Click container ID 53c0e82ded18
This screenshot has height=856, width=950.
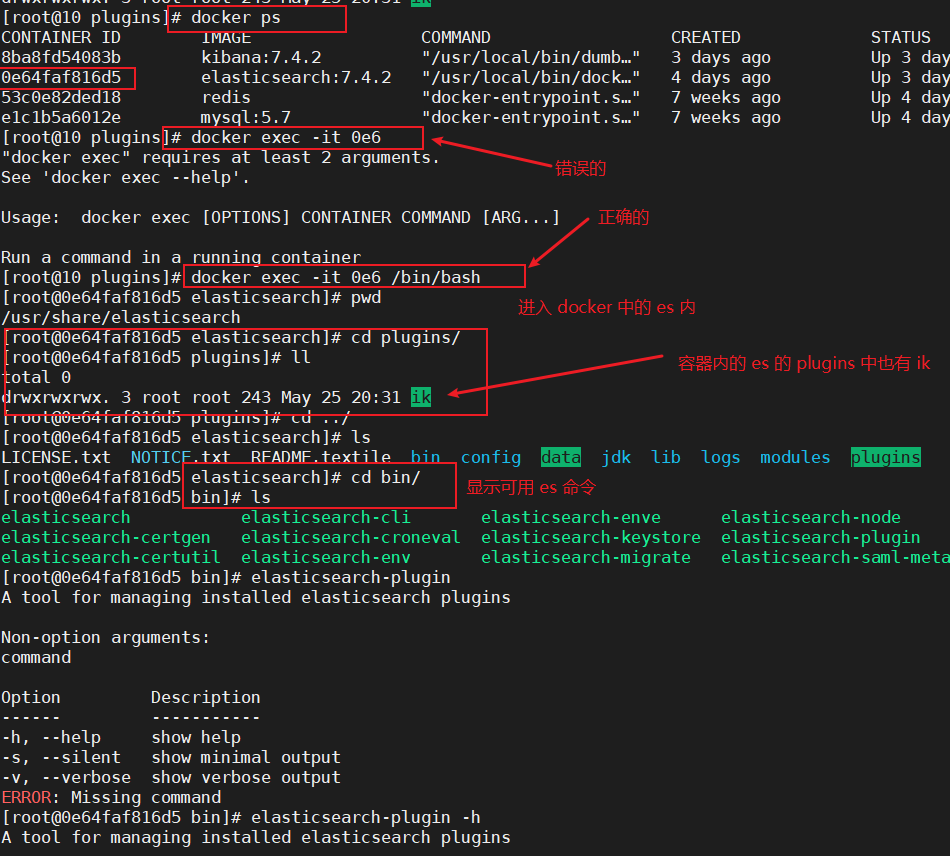point(61,98)
